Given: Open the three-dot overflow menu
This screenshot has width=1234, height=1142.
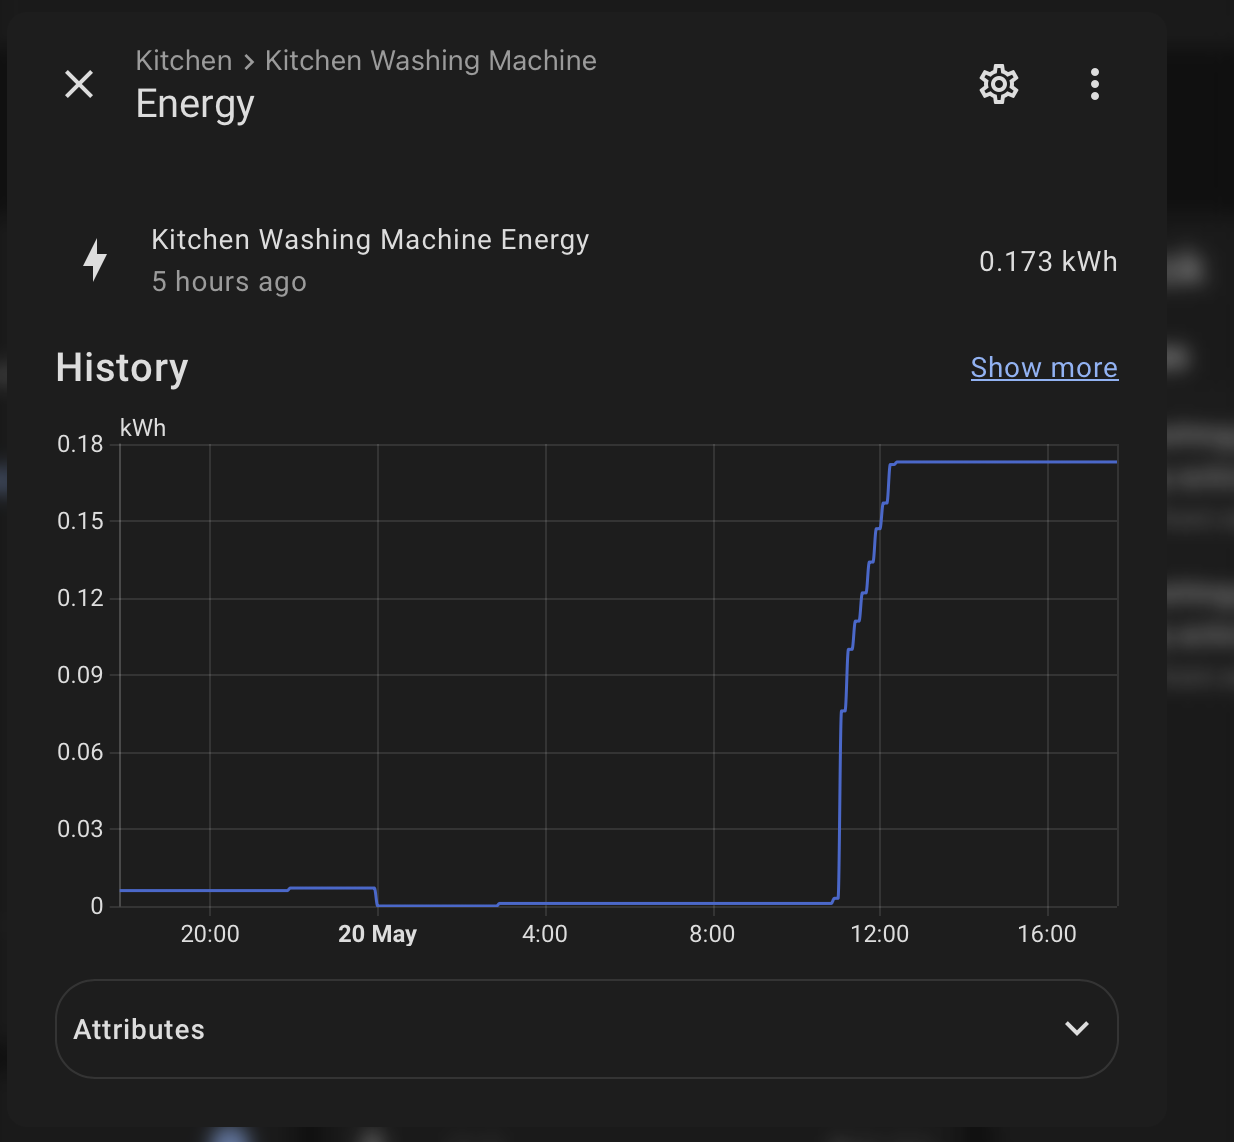Looking at the screenshot, I should 1095,84.
